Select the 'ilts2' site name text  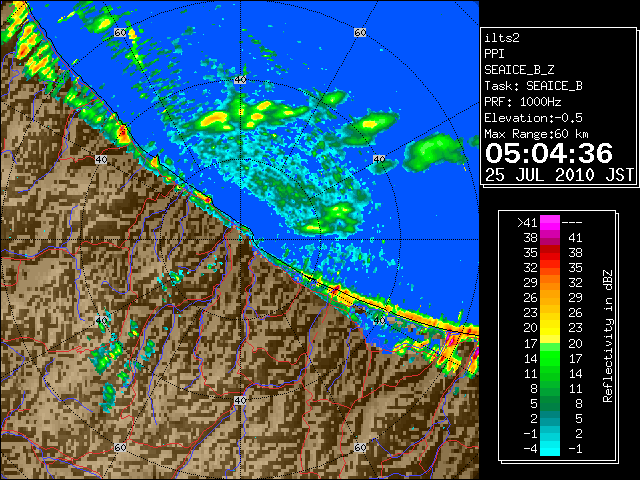(502, 38)
